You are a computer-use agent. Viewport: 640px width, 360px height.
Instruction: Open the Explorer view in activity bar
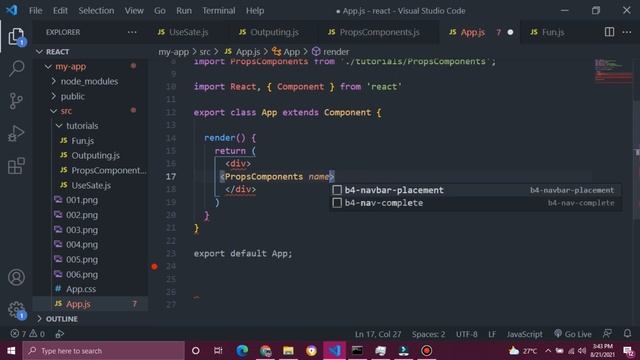pos(16,37)
